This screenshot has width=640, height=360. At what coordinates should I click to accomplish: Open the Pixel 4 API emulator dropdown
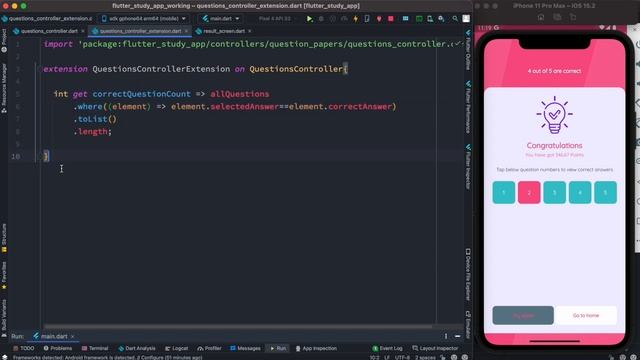pyautogui.click(x=276, y=19)
